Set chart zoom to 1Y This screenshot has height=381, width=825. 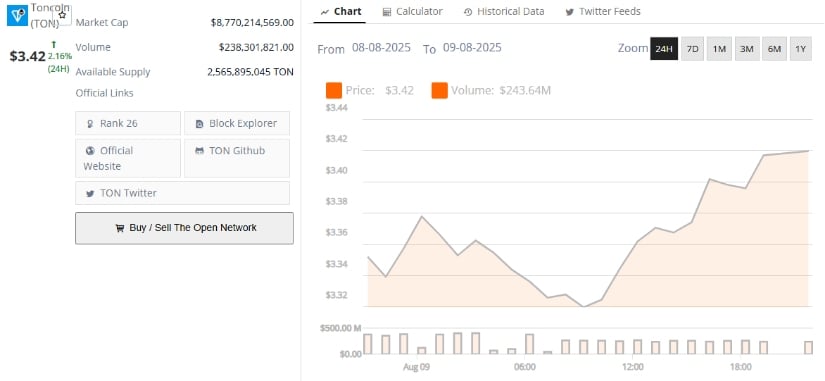pos(800,49)
